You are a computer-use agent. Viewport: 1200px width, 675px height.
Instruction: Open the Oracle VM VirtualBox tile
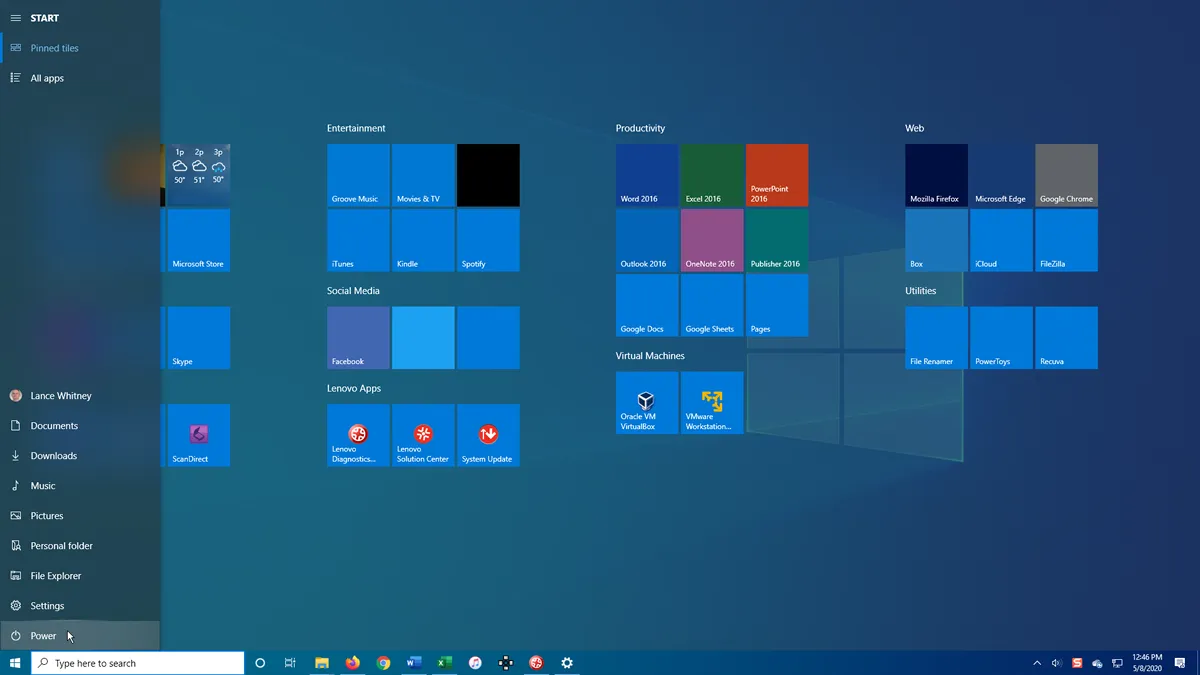pos(647,403)
